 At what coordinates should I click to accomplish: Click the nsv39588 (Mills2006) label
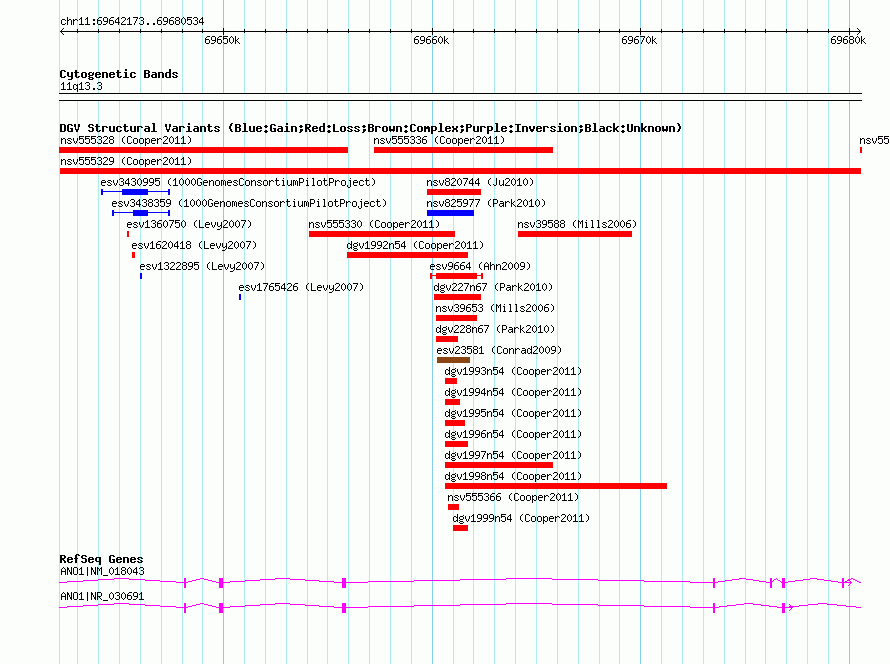[577, 224]
